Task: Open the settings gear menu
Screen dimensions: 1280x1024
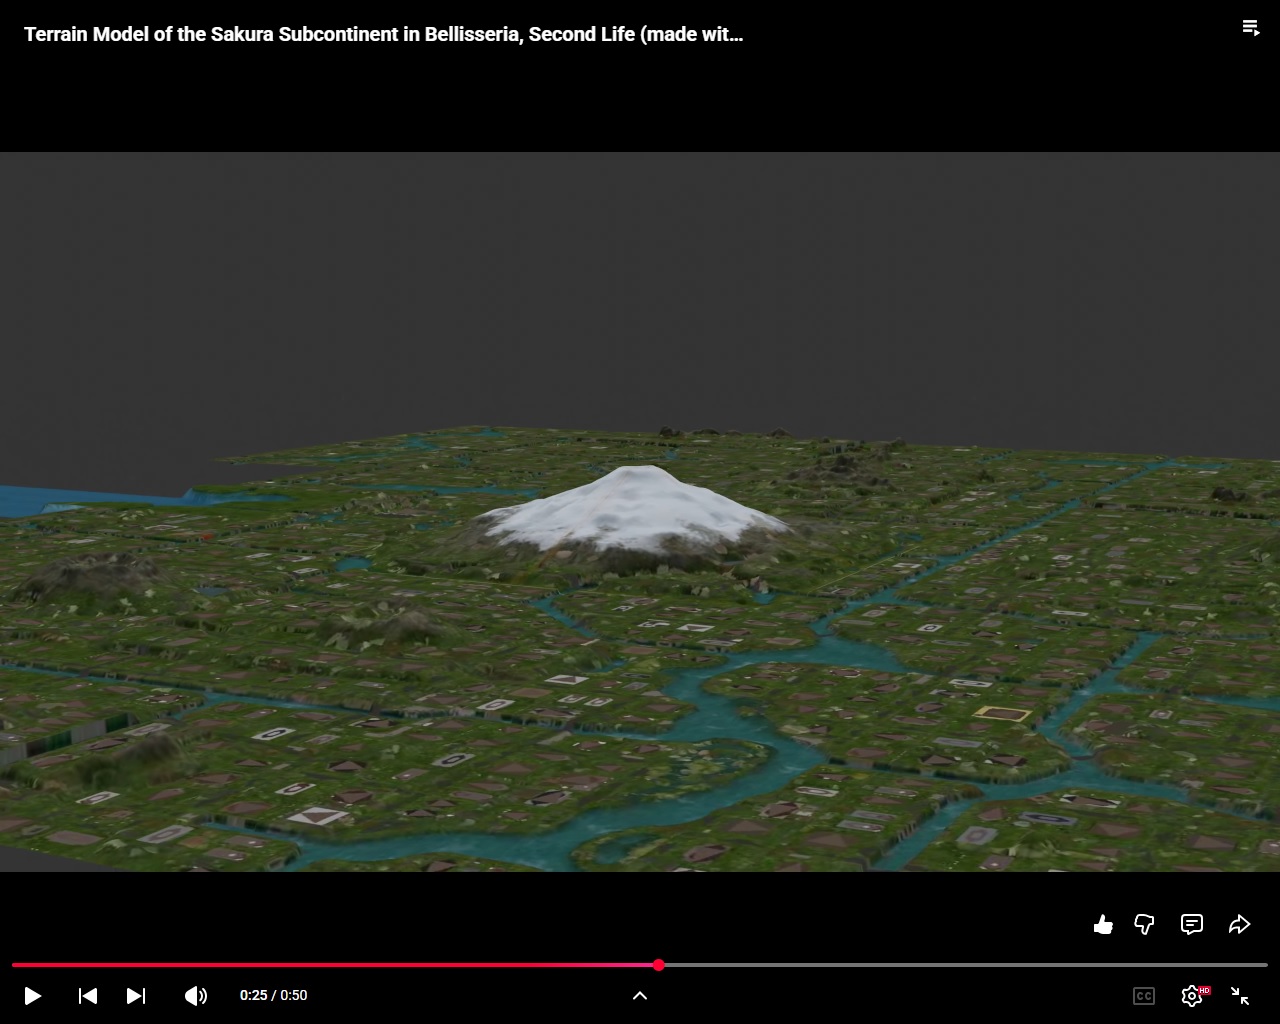Action: coord(1191,996)
